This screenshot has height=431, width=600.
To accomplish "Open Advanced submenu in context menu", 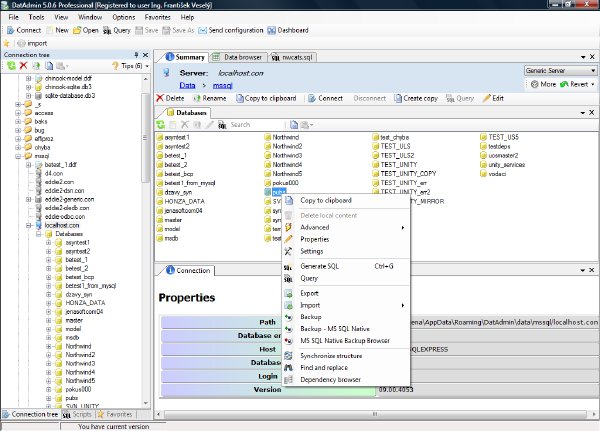I will [346, 227].
